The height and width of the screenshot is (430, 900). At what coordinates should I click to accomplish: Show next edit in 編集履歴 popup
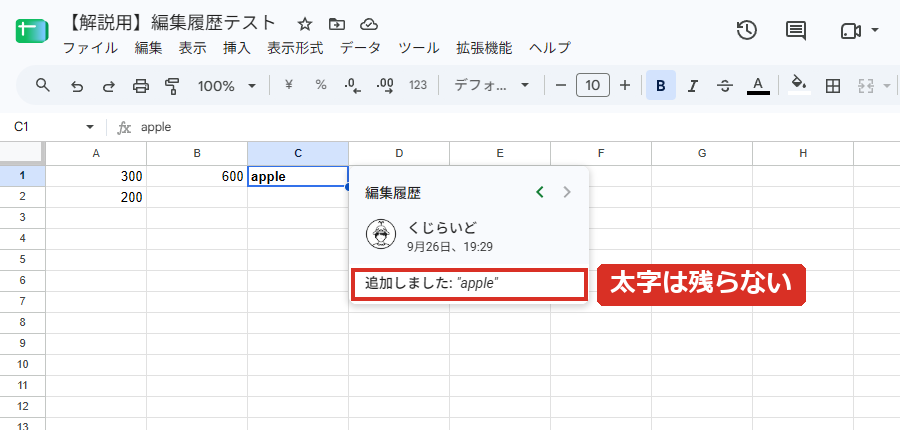click(567, 192)
